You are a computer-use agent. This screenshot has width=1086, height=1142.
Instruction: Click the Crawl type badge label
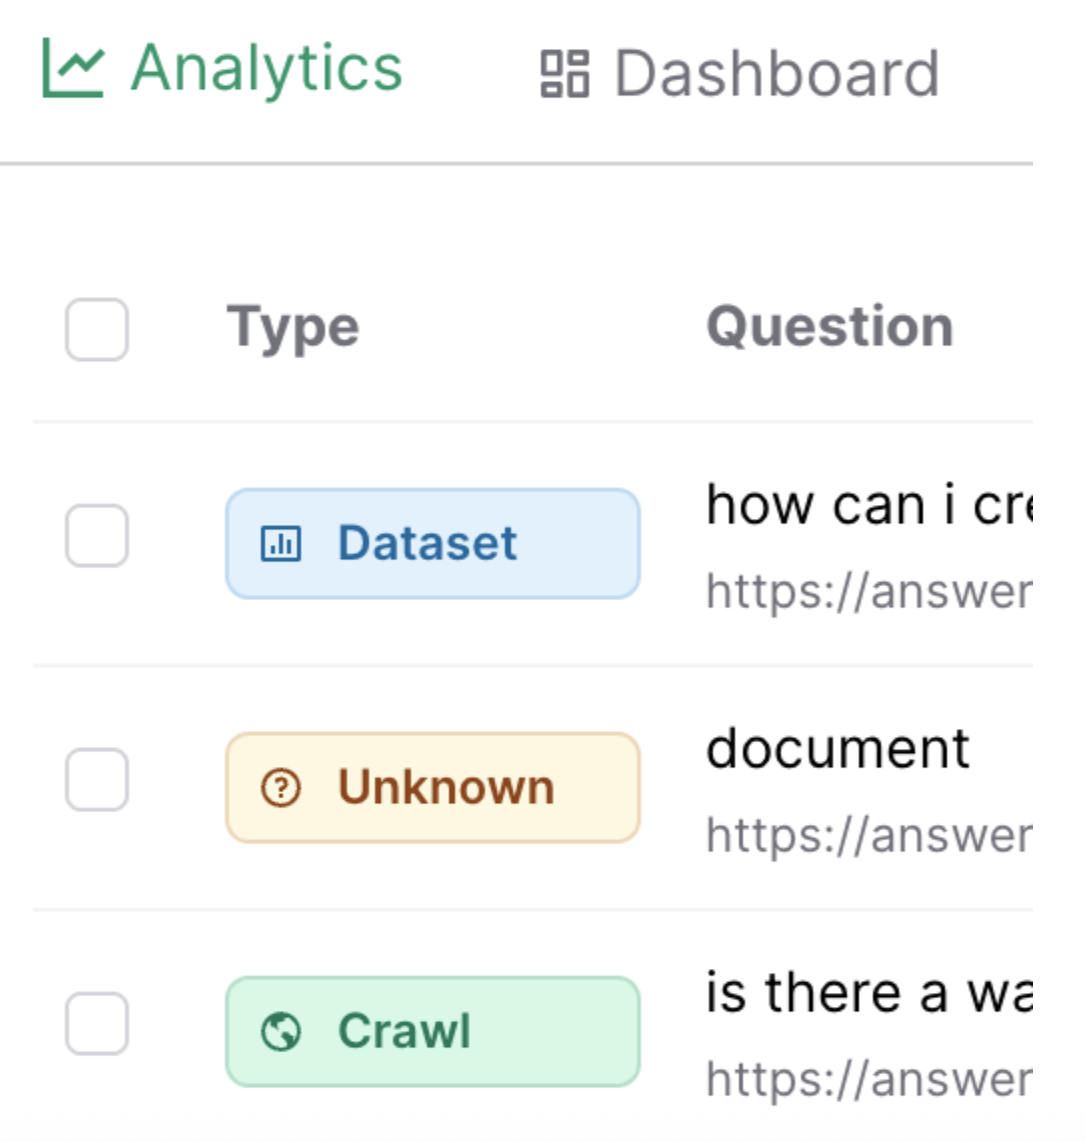click(x=404, y=1032)
